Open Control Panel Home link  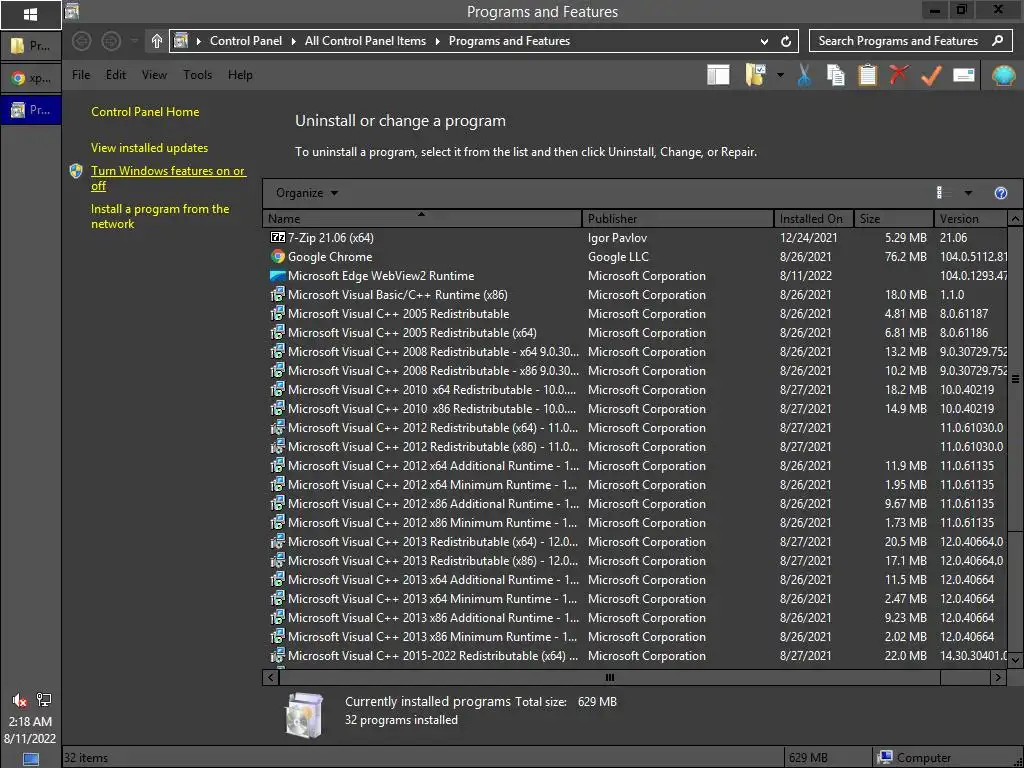click(145, 112)
